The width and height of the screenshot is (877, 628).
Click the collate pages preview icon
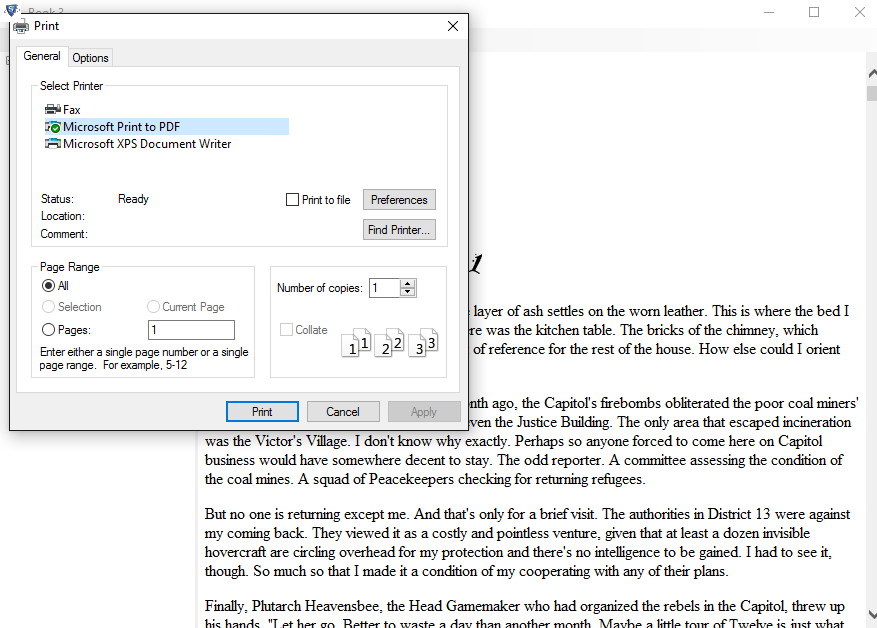pos(390,341)
